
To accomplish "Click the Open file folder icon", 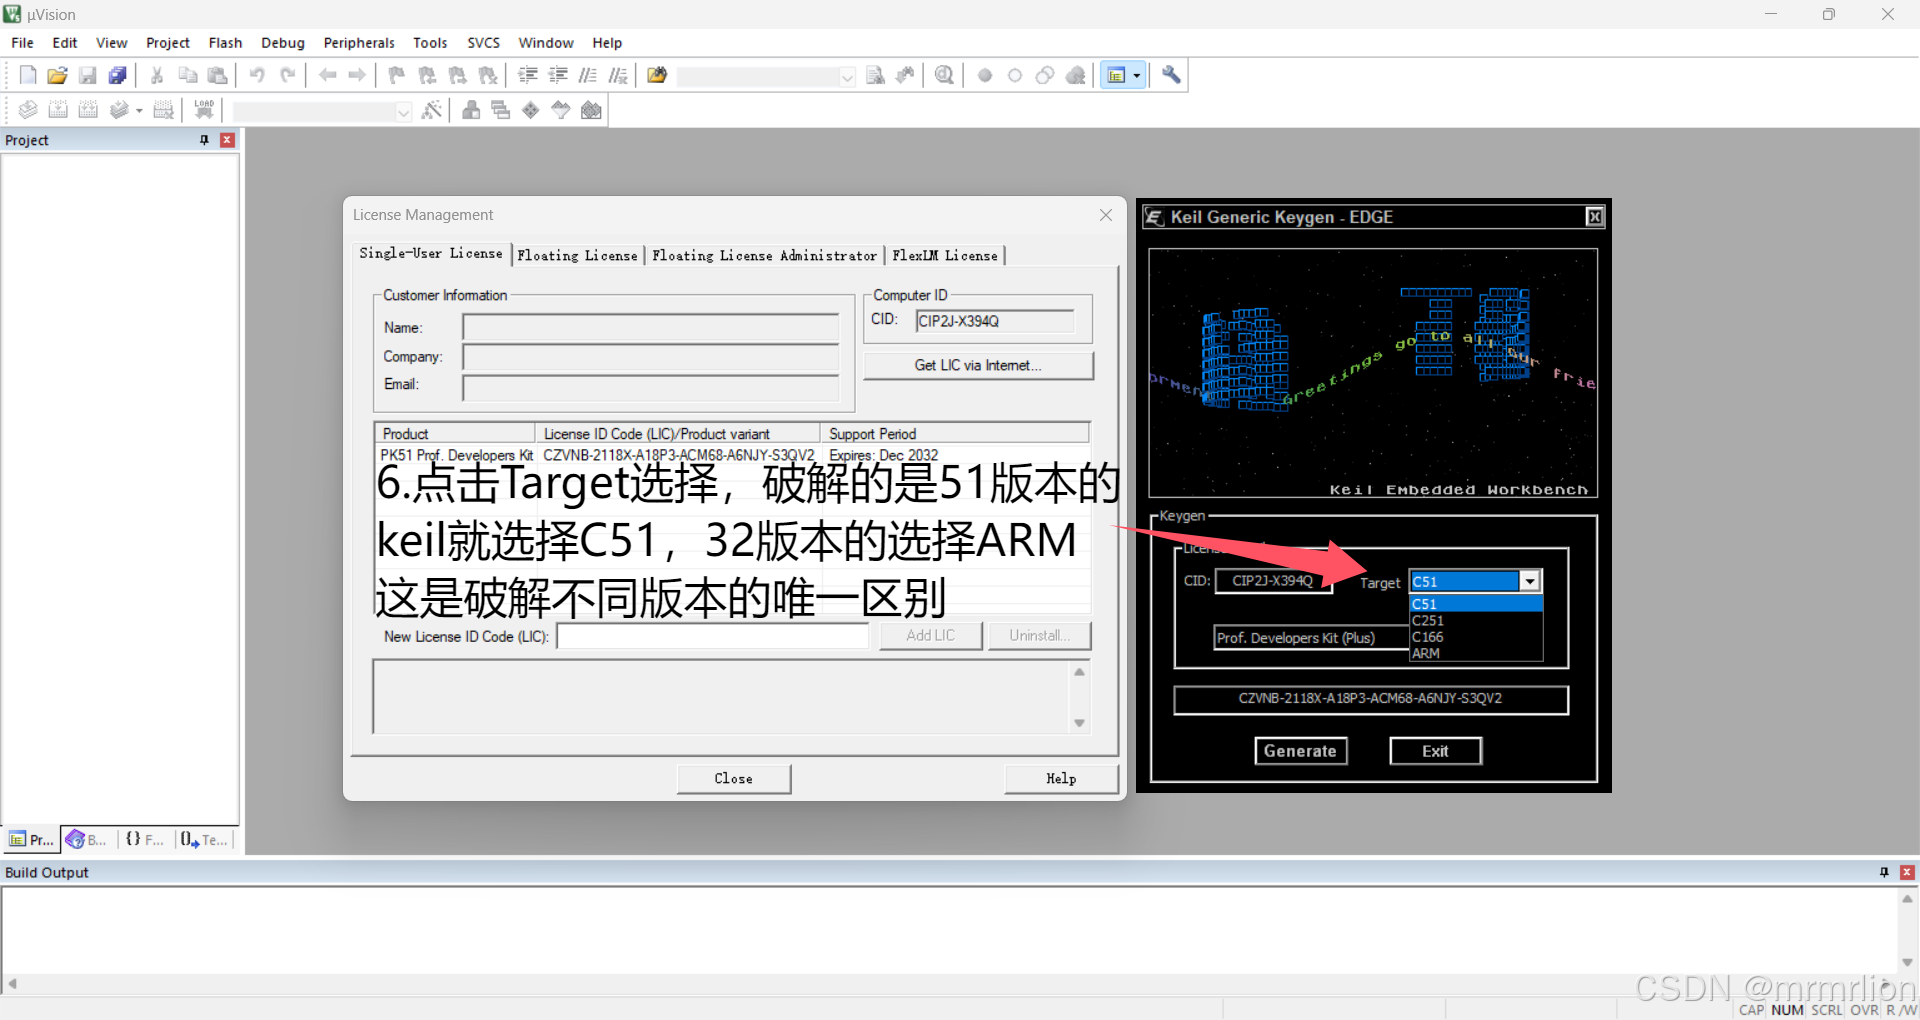I will 58,75.
